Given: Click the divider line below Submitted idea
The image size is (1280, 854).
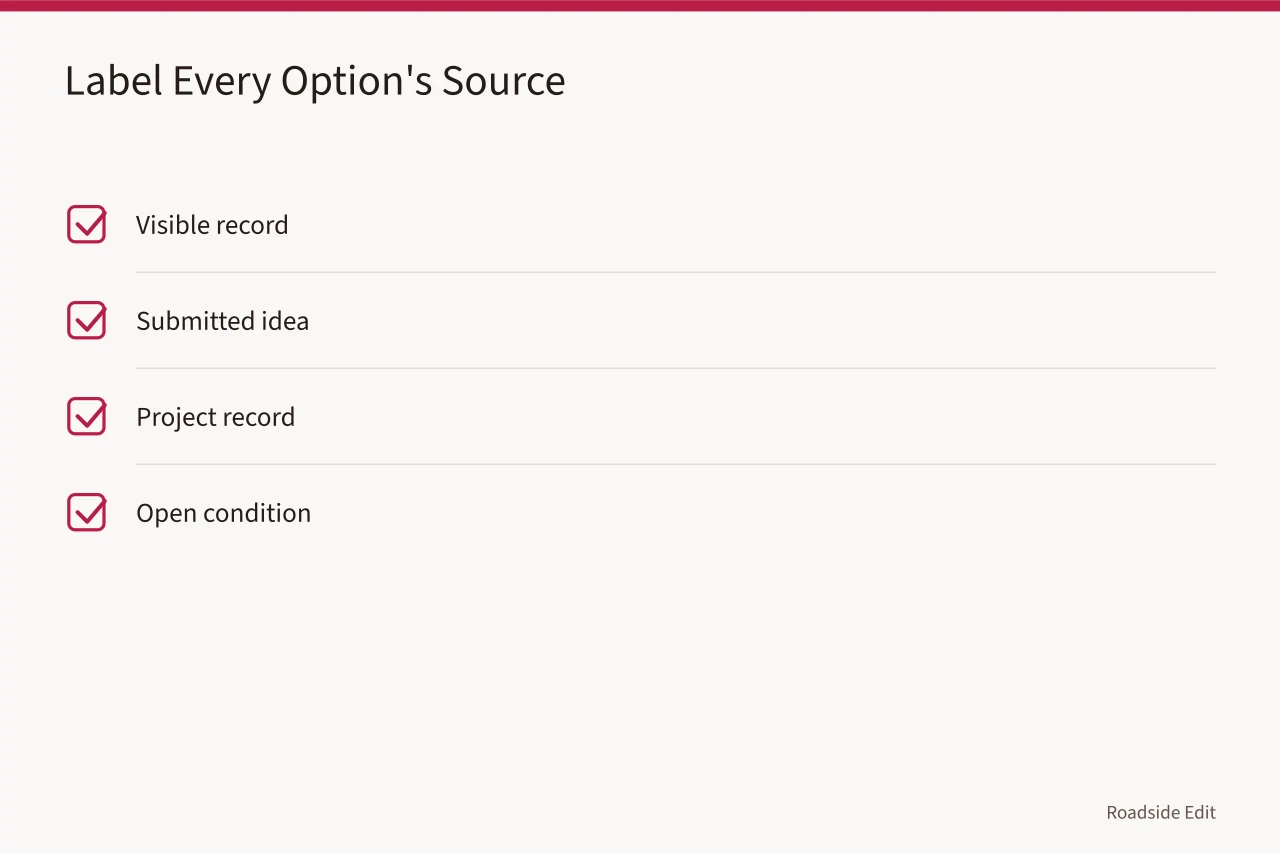Looking at the screenshot, I should 676,368.
